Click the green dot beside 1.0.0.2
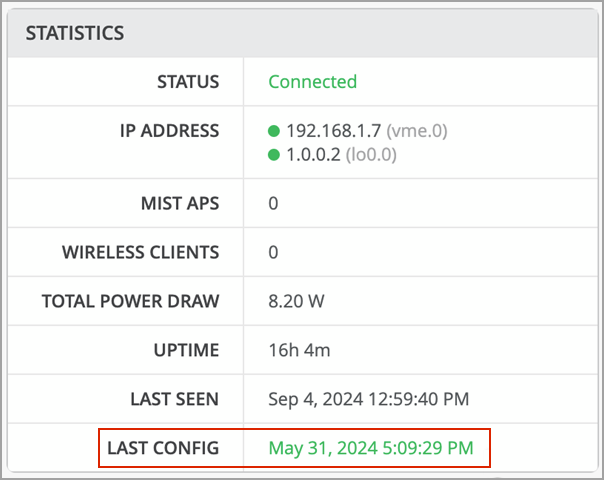 [x=274, y=155]
